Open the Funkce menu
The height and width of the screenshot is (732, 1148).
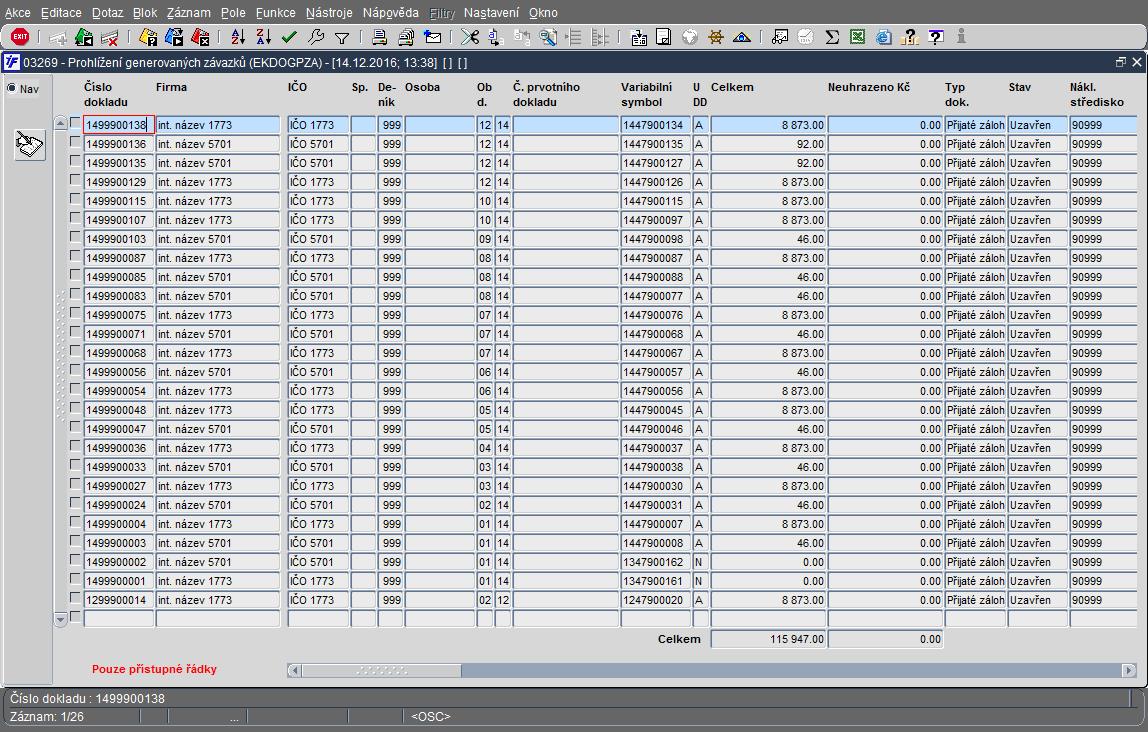point(275,12)
